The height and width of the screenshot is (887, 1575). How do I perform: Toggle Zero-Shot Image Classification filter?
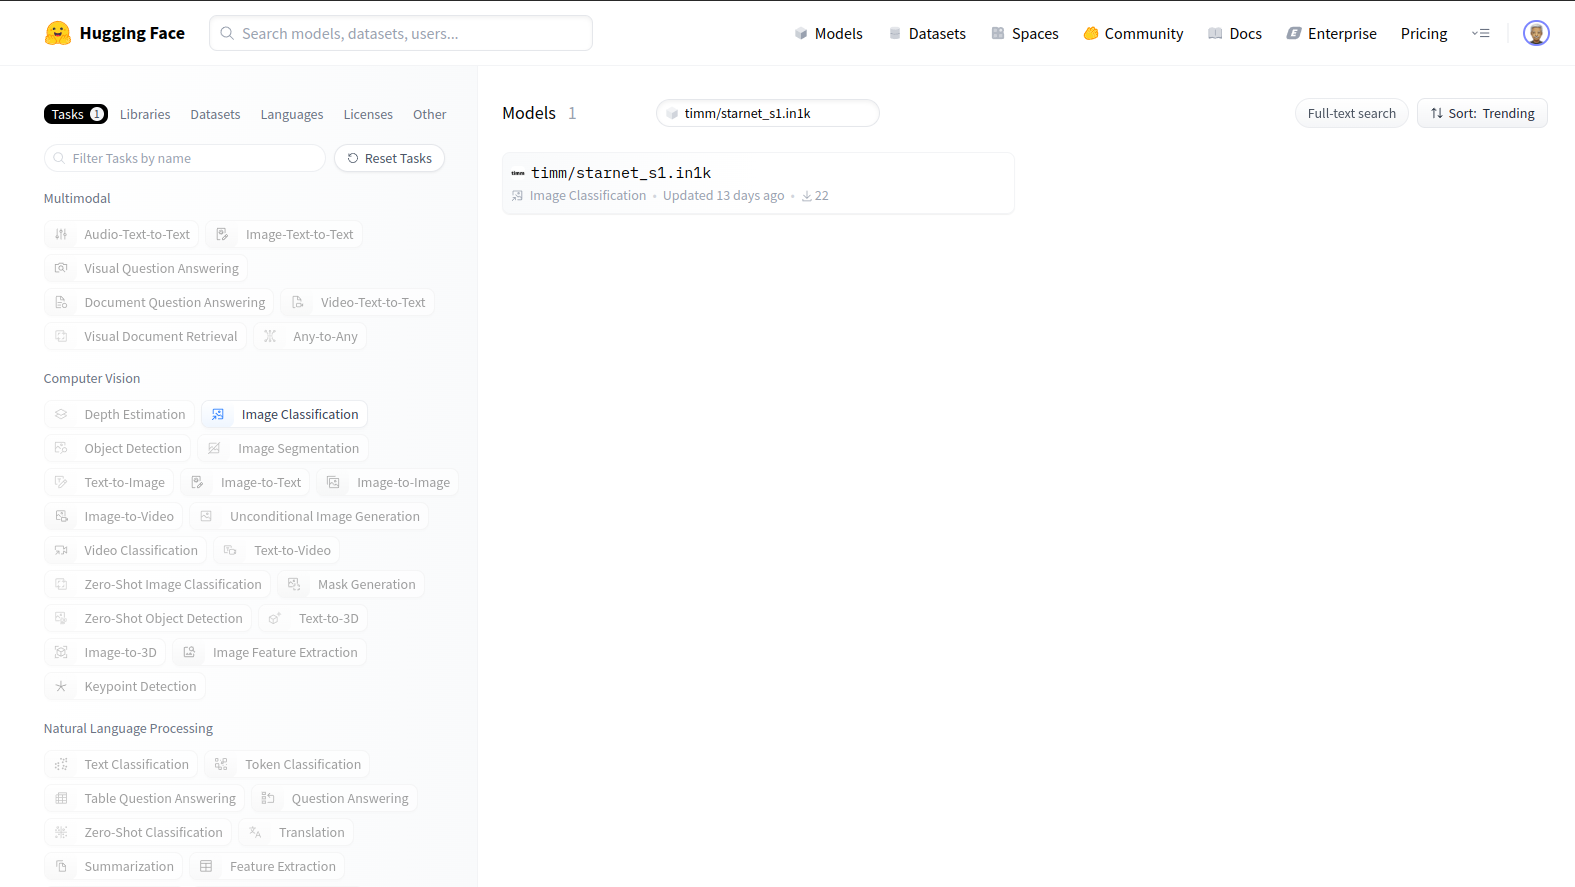157,584
